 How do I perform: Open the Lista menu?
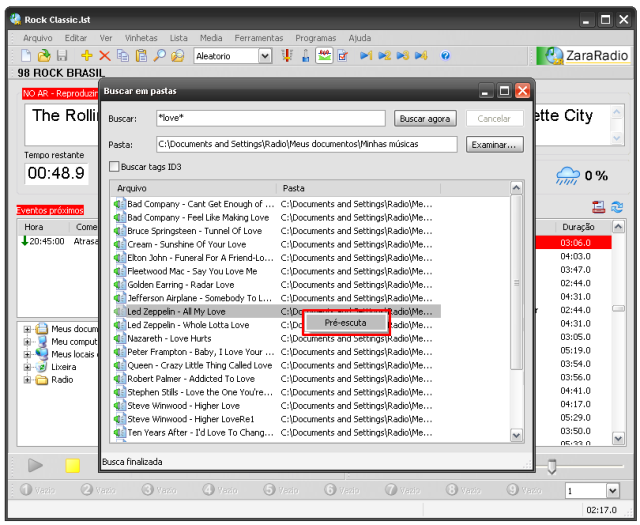pos(178,38)
